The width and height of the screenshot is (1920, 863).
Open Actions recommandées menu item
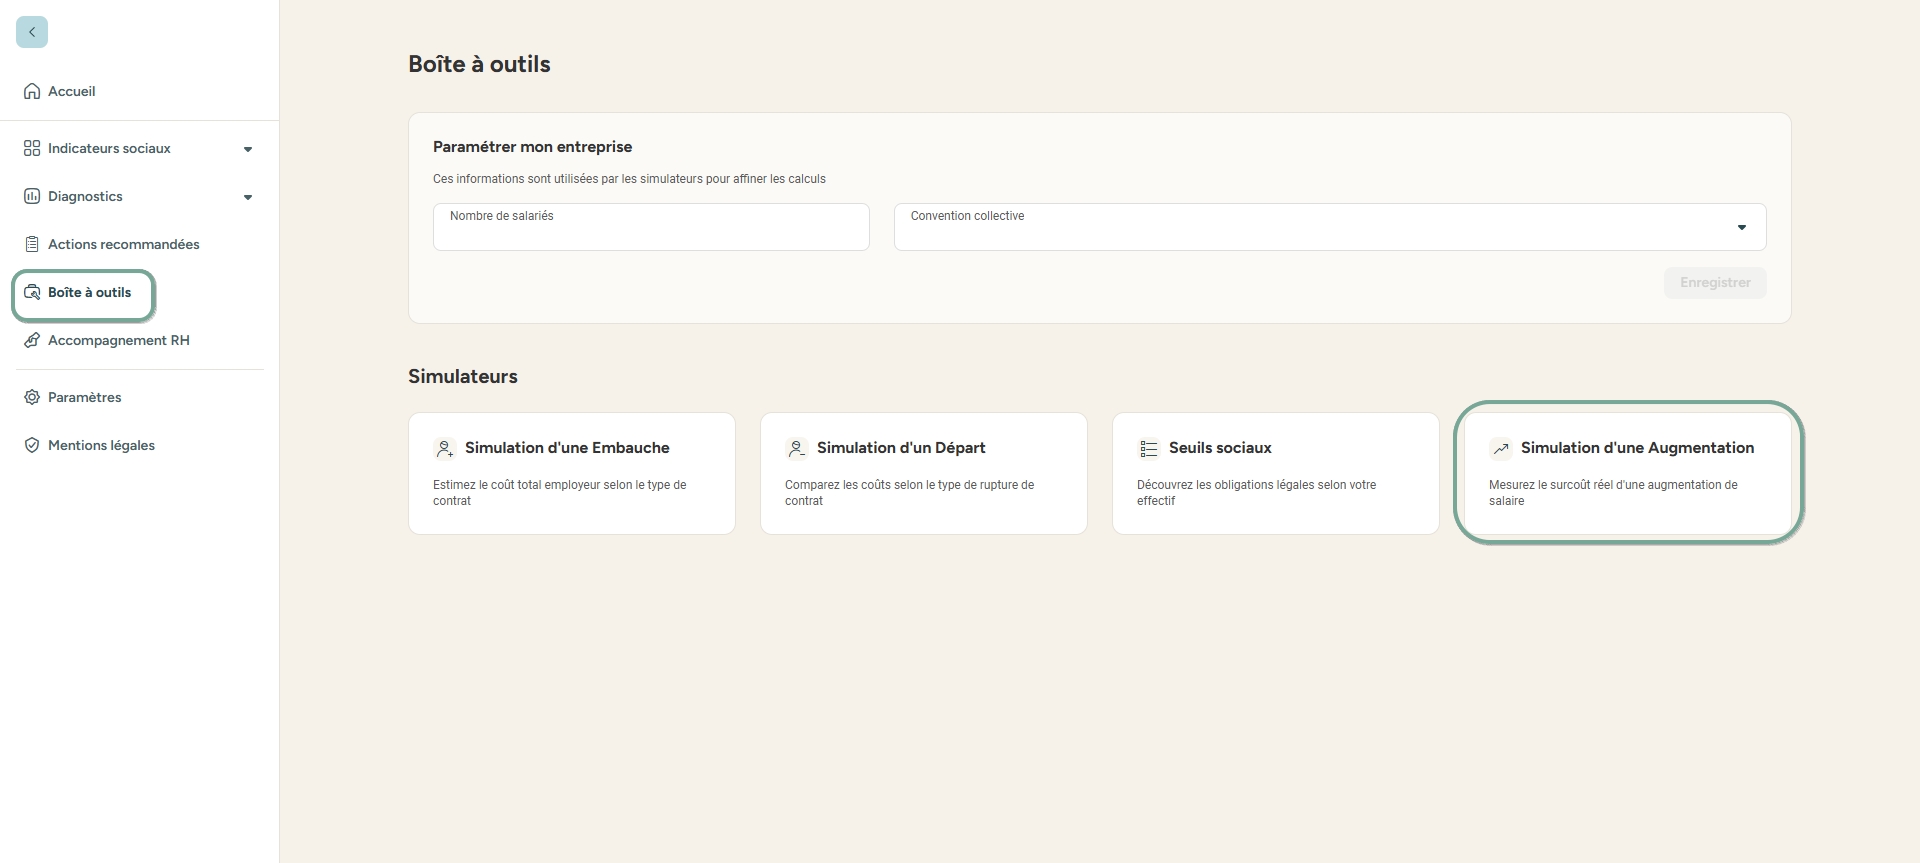click(123, 244)
